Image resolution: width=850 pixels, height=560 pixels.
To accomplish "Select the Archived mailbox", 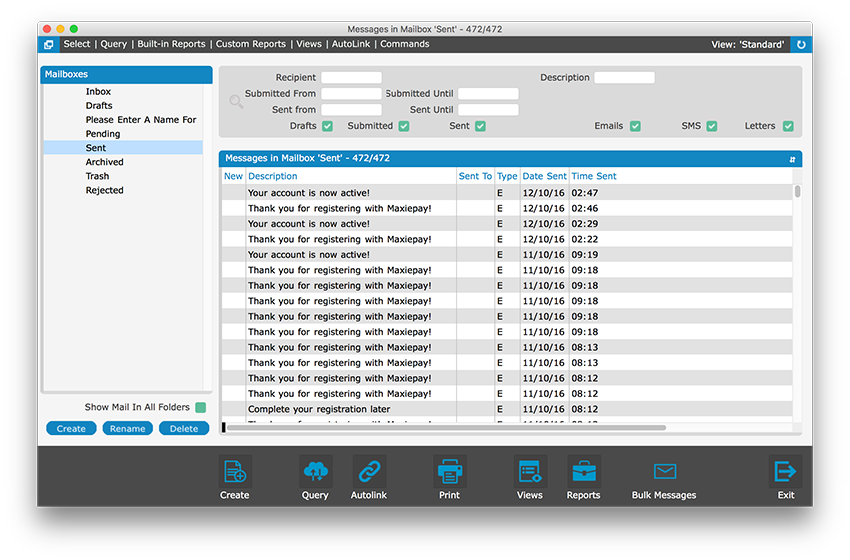I will [x=104, y=162].
